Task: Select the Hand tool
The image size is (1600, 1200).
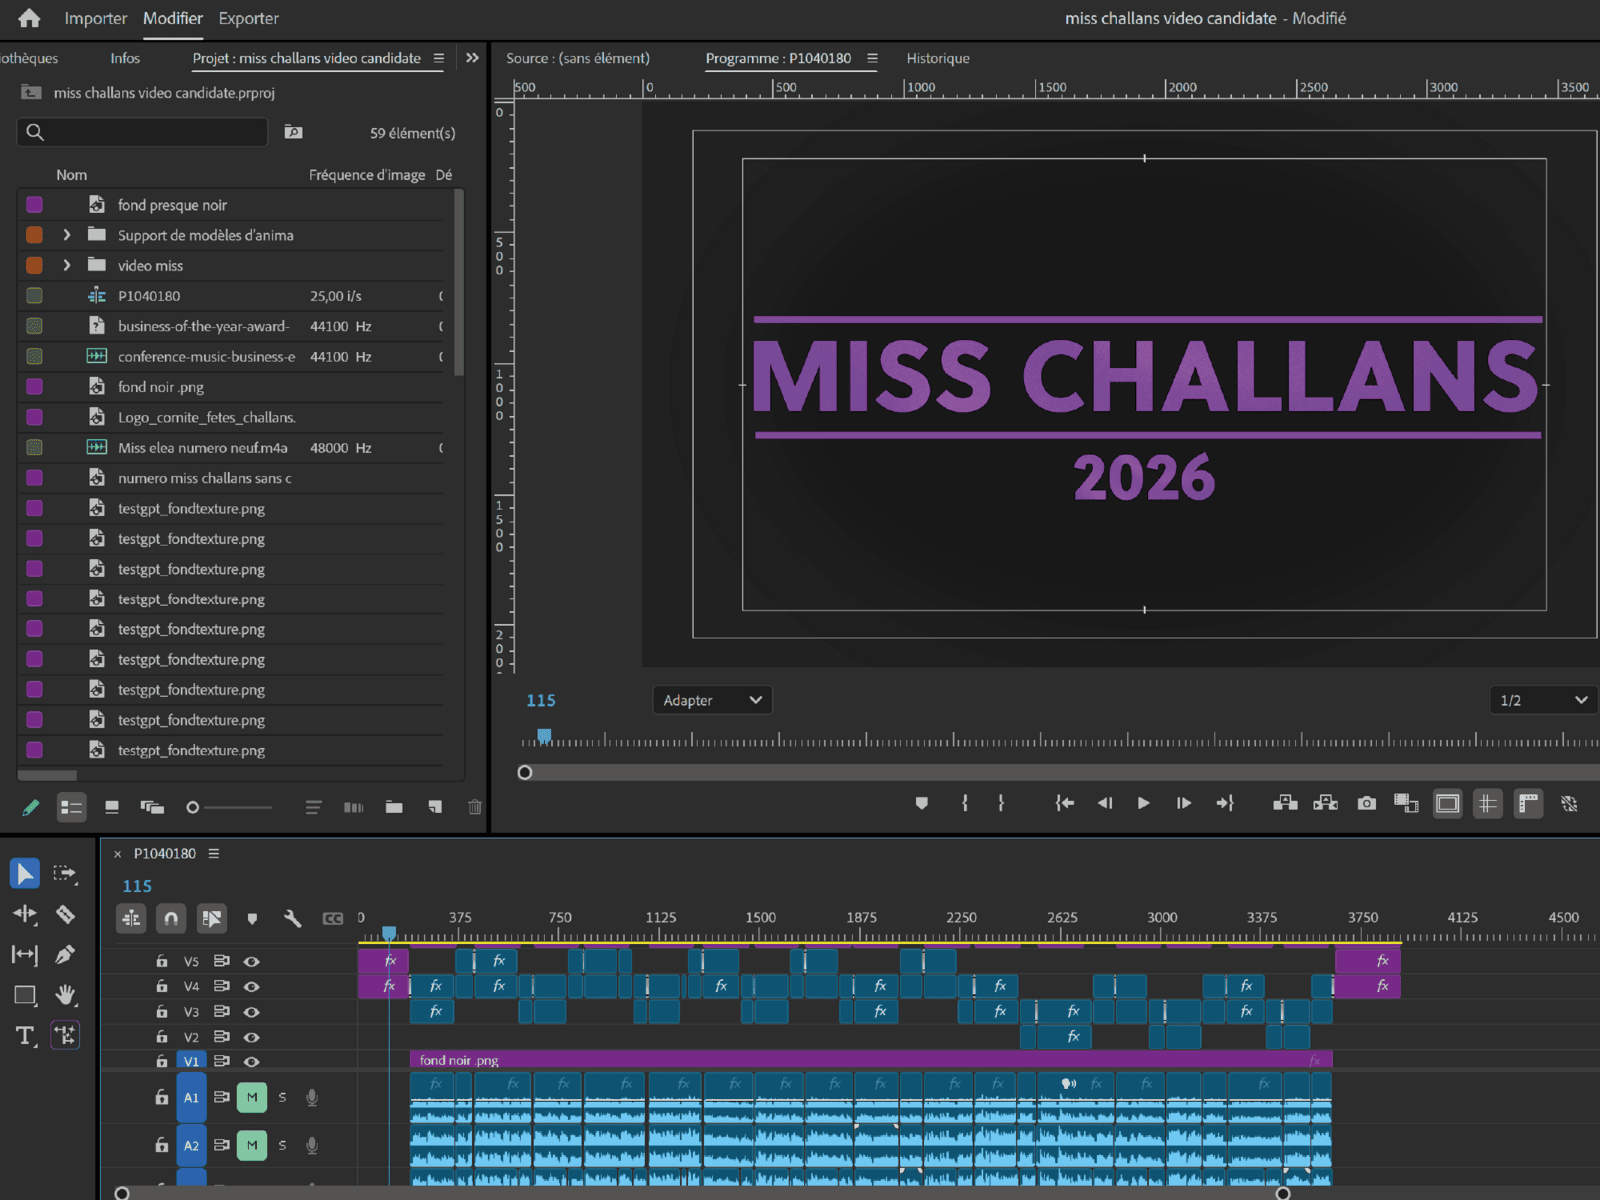Action: (65, 995)
